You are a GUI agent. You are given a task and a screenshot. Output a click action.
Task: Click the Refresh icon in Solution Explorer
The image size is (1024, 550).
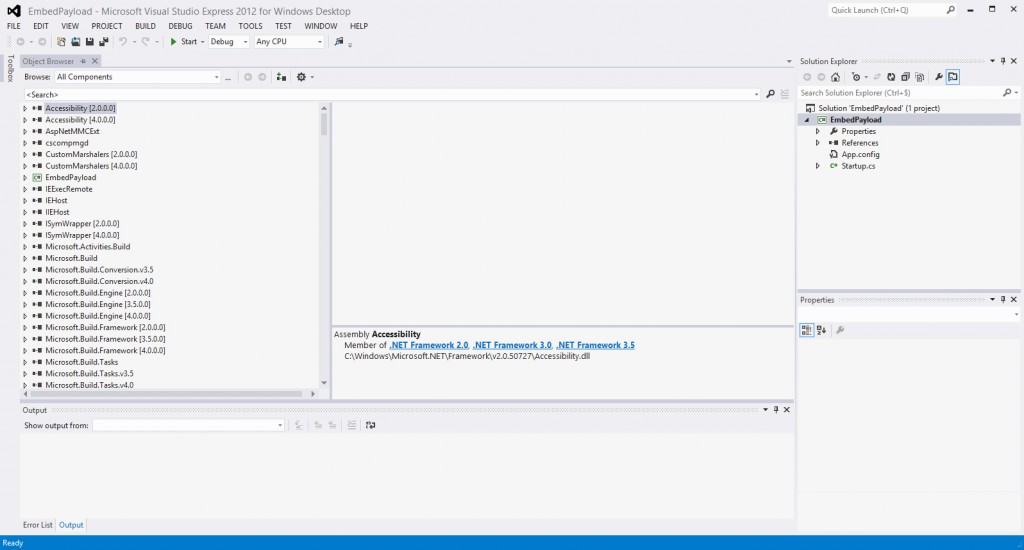(x=891, y=77)
